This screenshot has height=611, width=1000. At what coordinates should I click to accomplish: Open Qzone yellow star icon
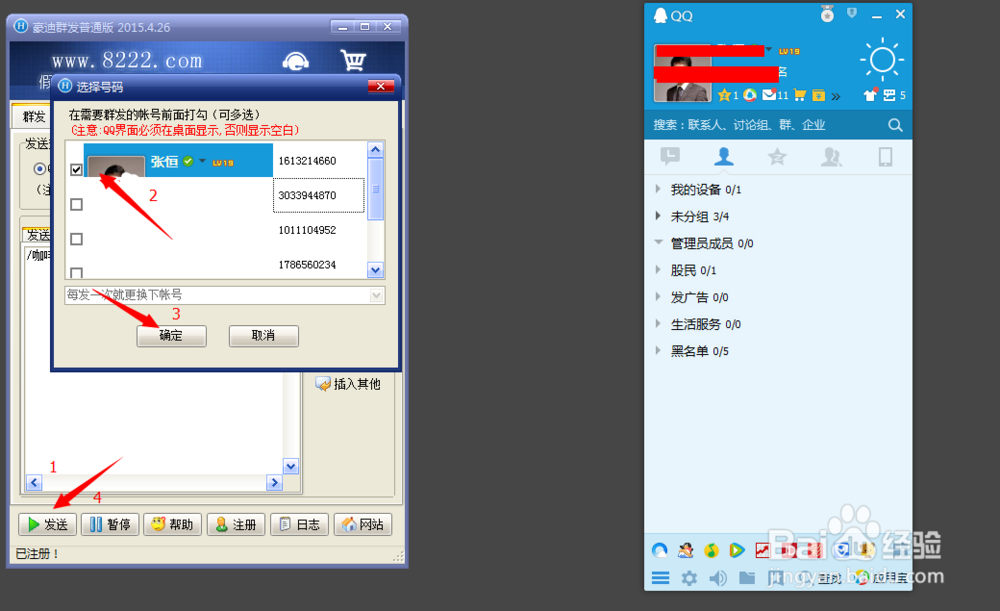pos(724,96)
